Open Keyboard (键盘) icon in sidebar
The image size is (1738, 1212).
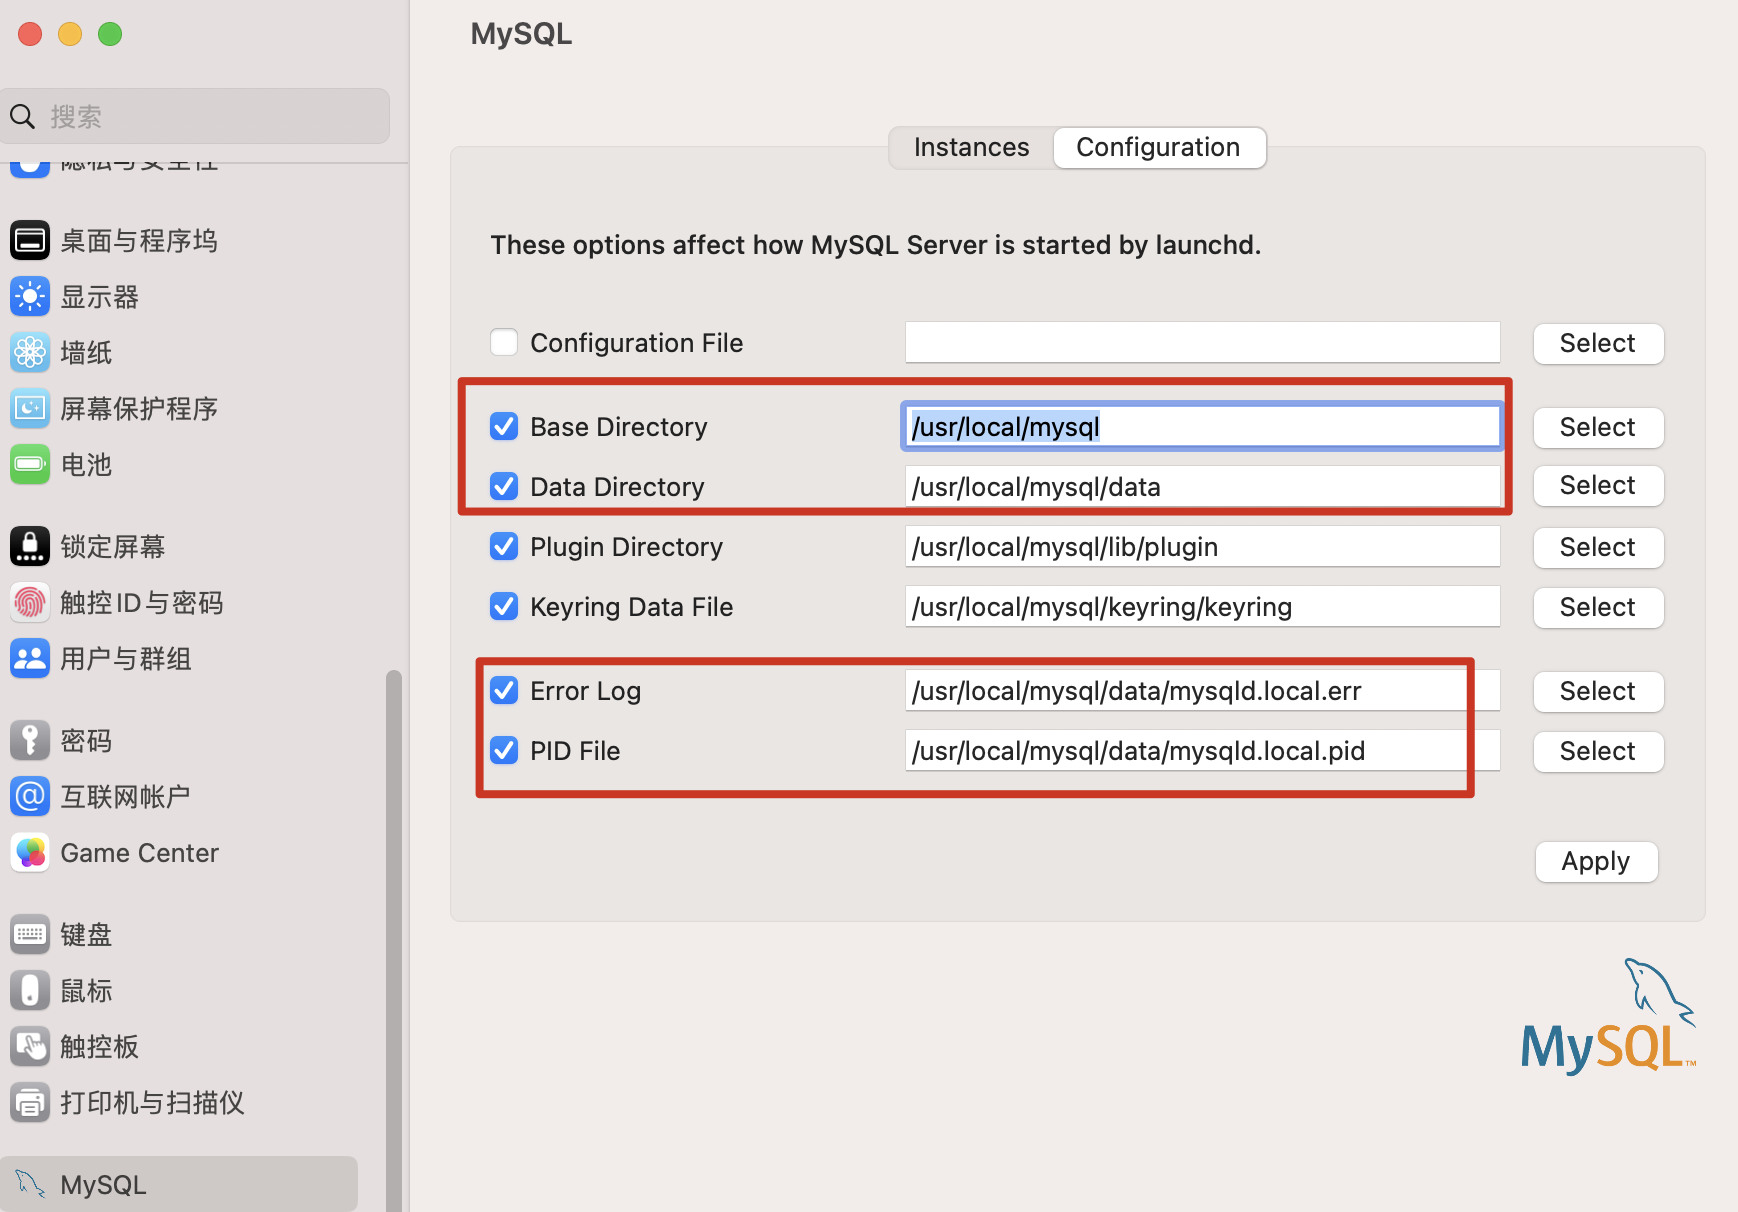pyautogui.click(x=30, y=934)
